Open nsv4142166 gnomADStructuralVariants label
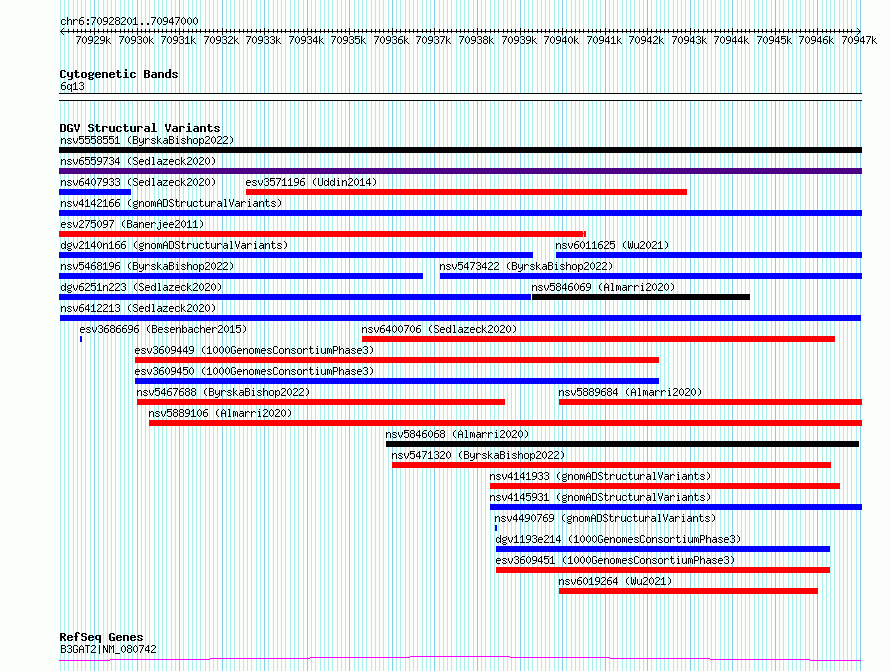 (x=171, y=203)
